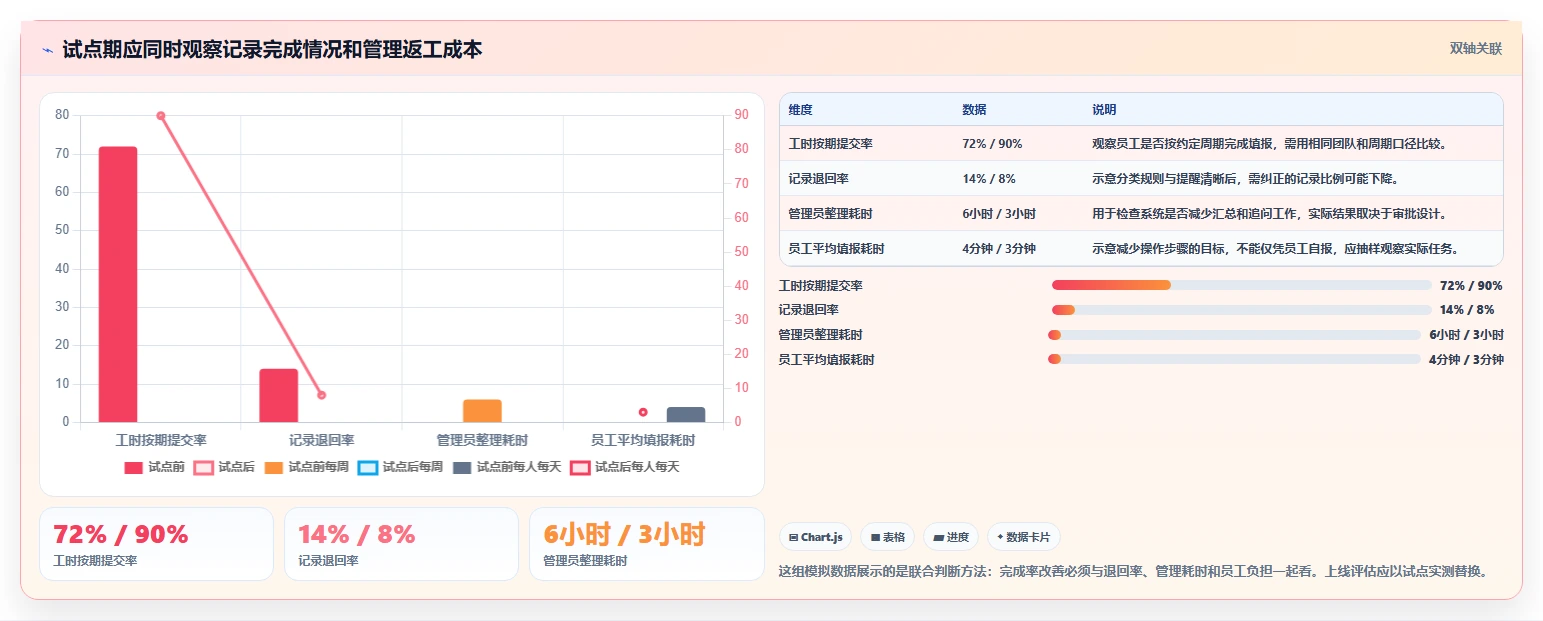Image resolution: width=1543 pixels, height=621 pixels.
Task: Click the red bar for 记录退回率
Action: click(x=279, y=396)
